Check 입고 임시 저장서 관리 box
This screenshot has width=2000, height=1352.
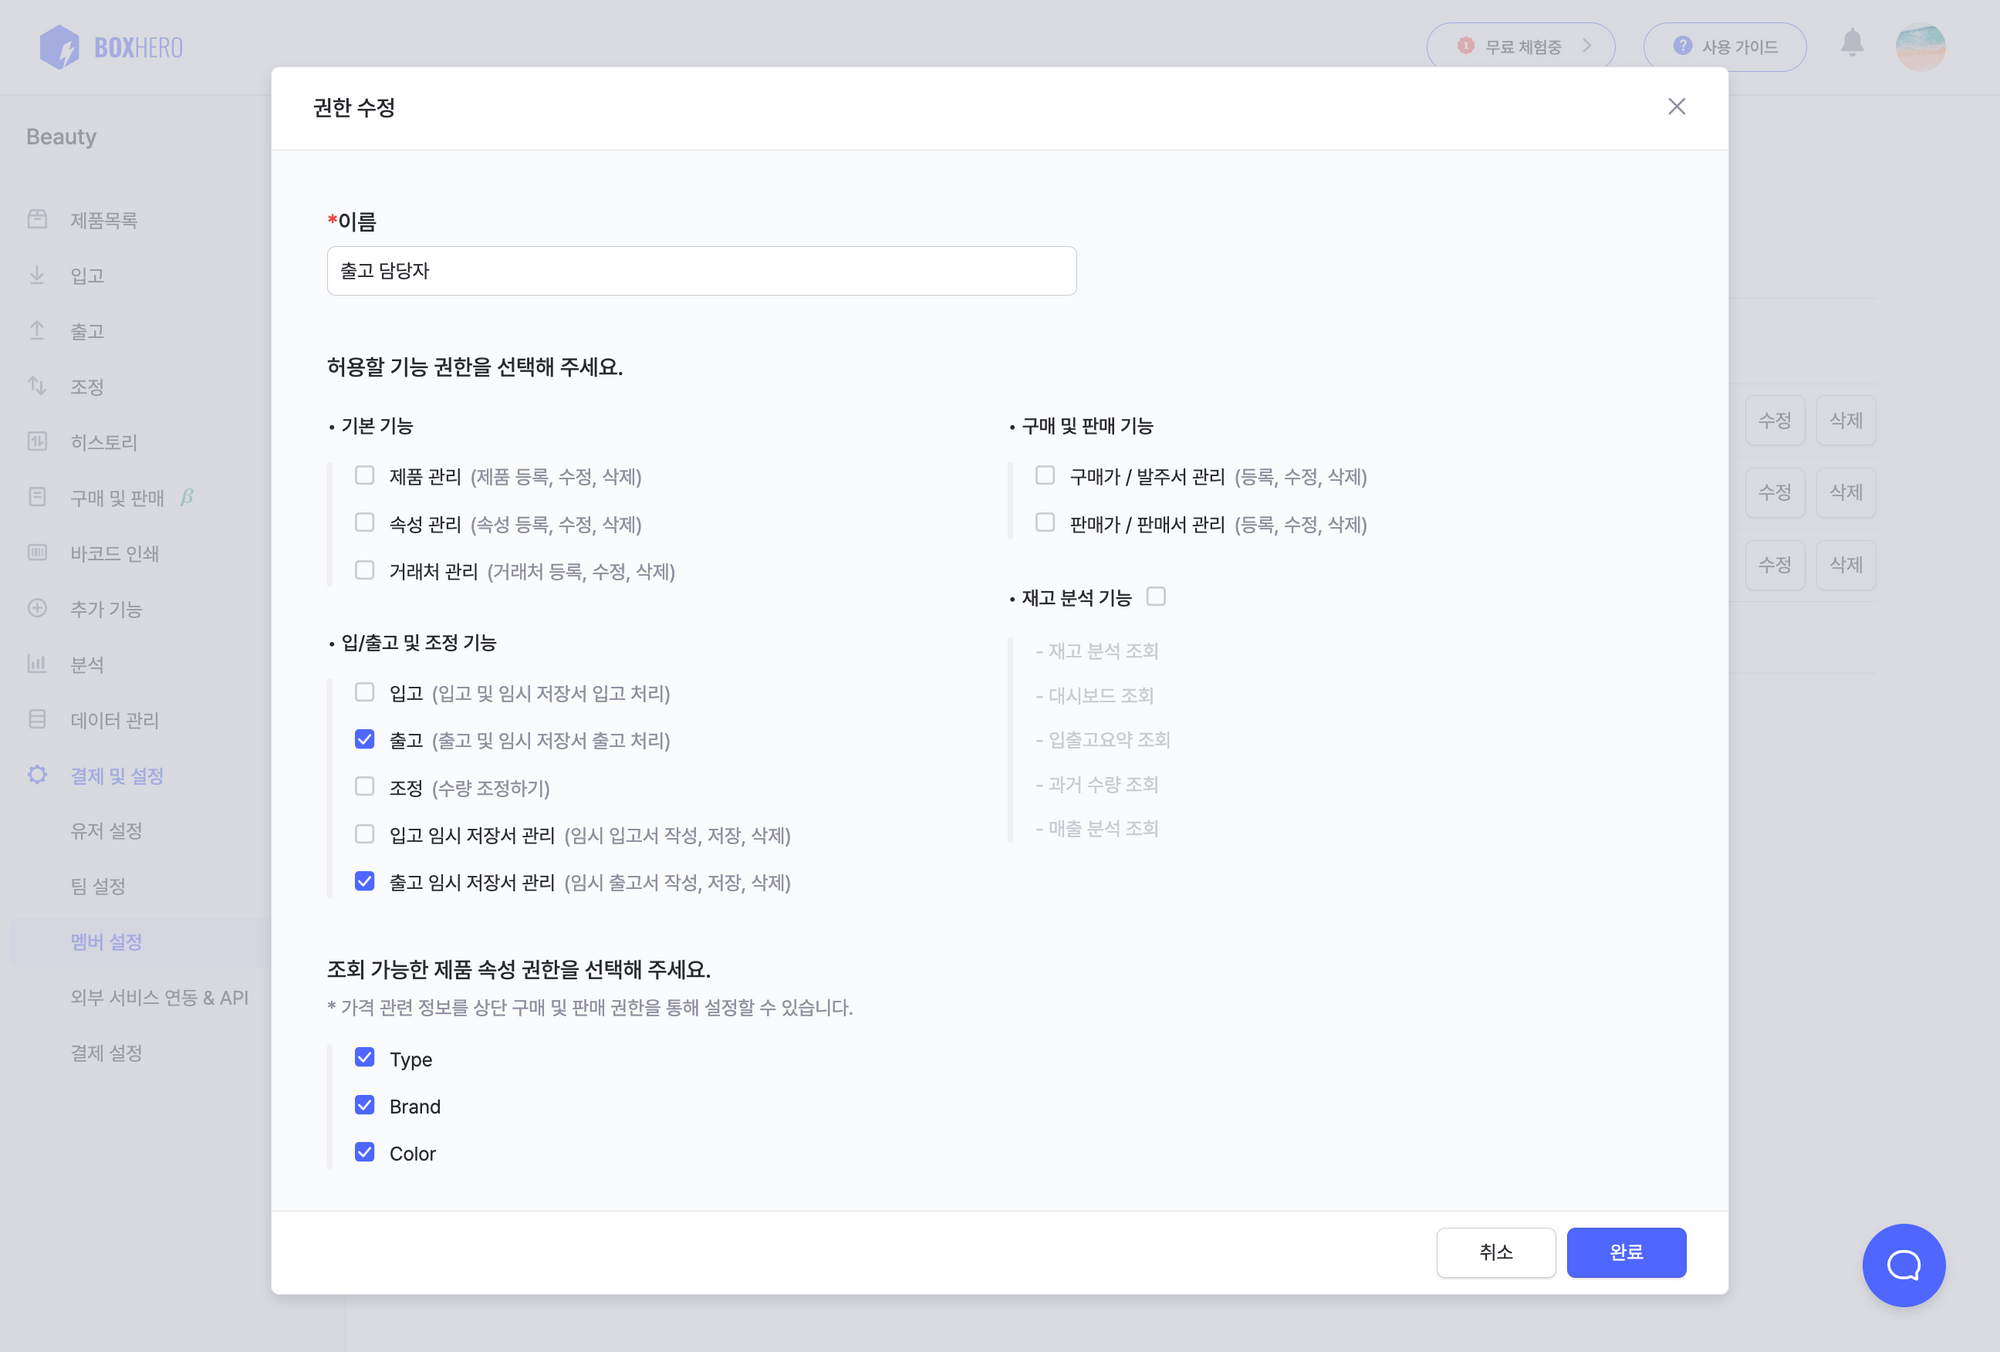(365, 834)
